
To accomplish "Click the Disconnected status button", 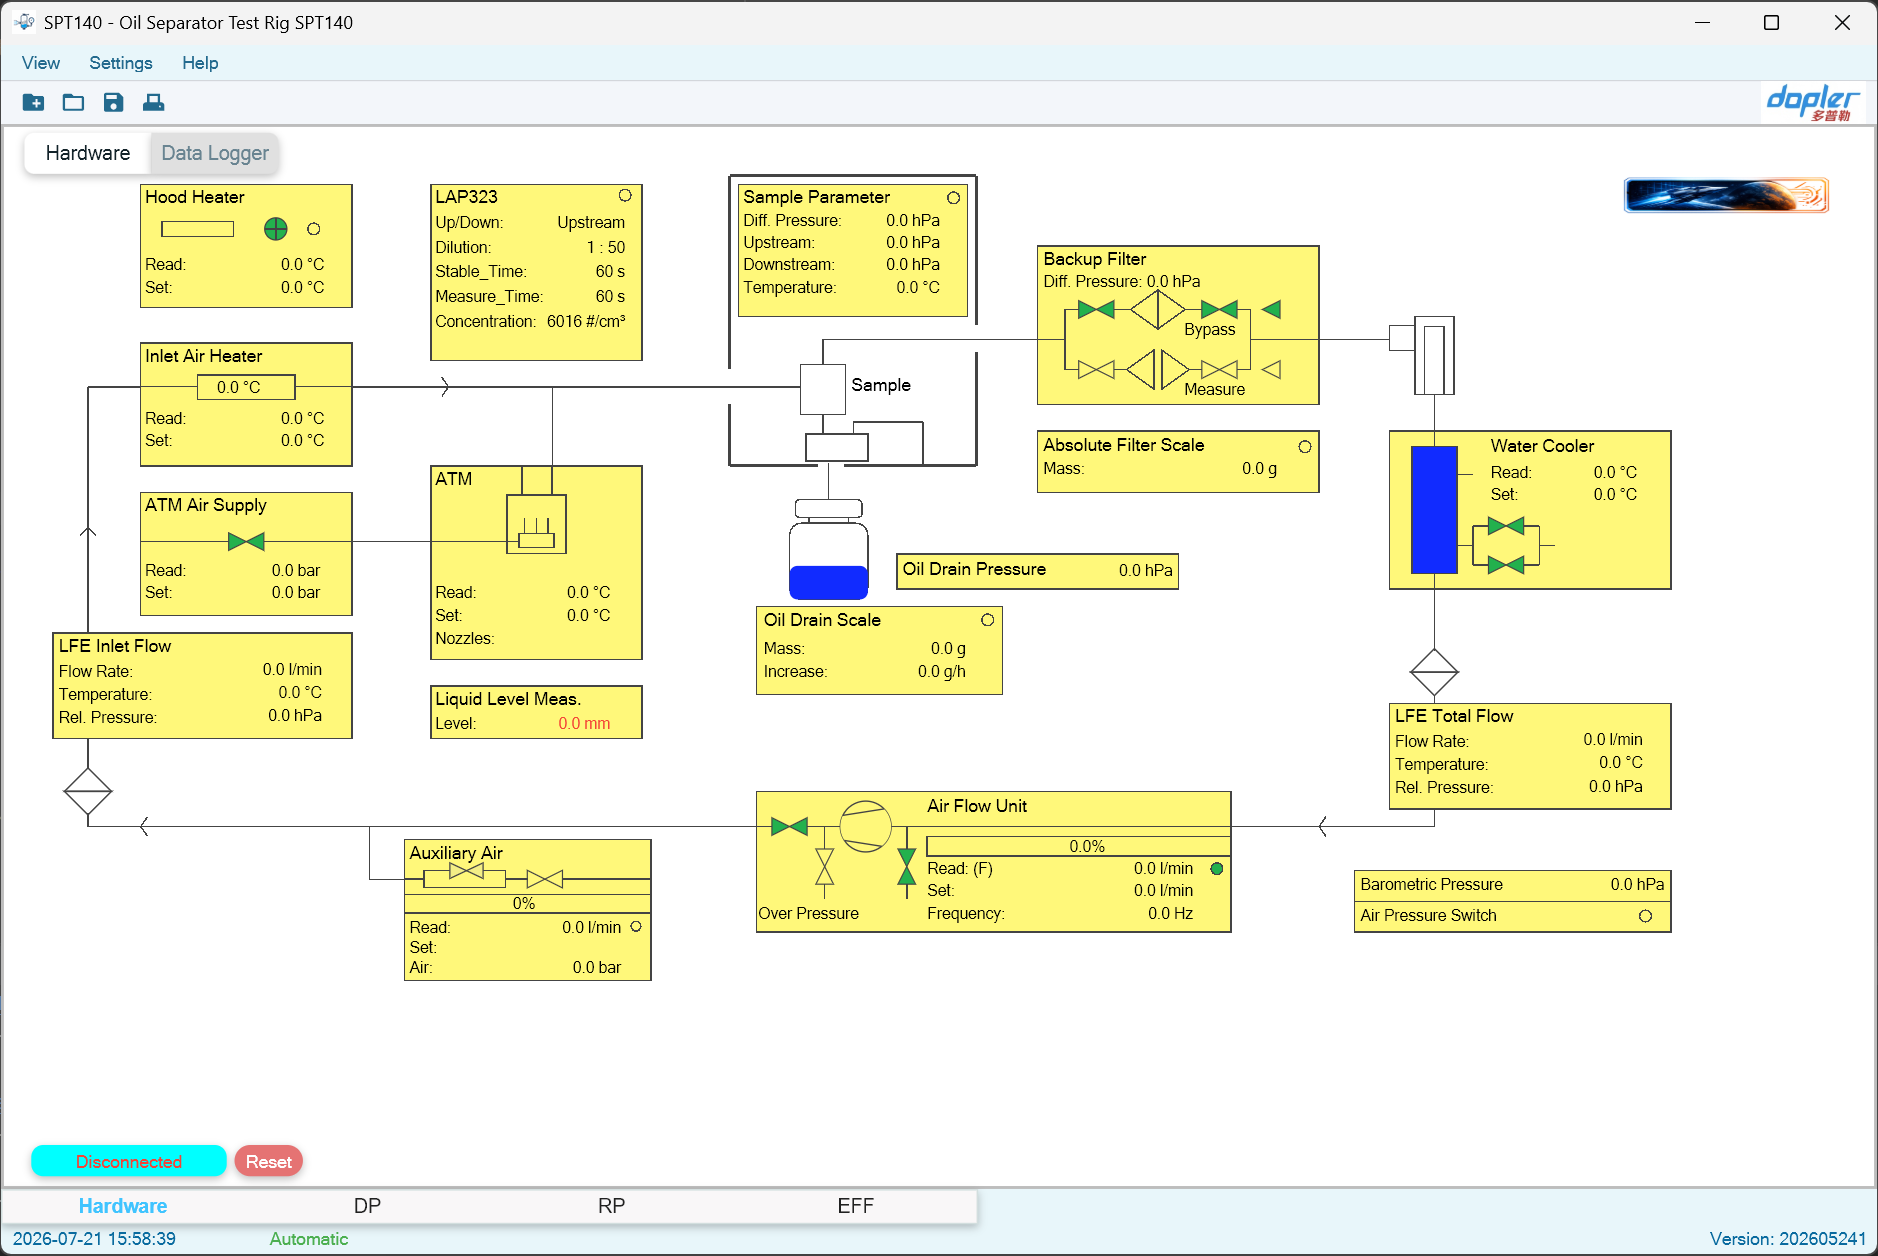I will pyautogui.click(x=129, y=1161).
